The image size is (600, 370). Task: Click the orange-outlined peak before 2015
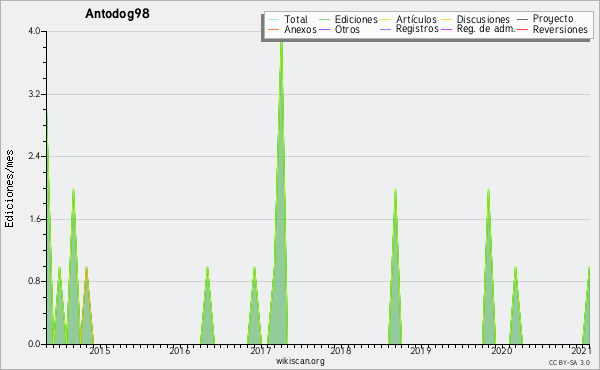tap(87, 306)
